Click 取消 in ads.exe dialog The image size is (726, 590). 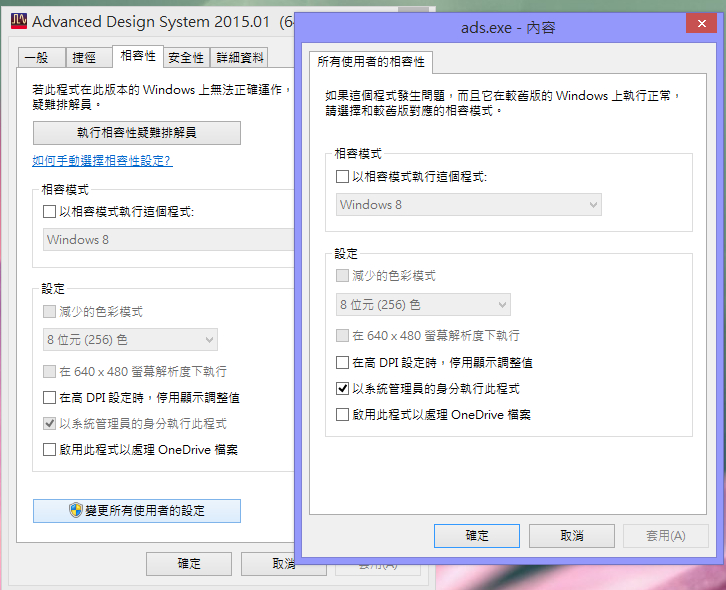pyautogui.click(x=572, y=536)
